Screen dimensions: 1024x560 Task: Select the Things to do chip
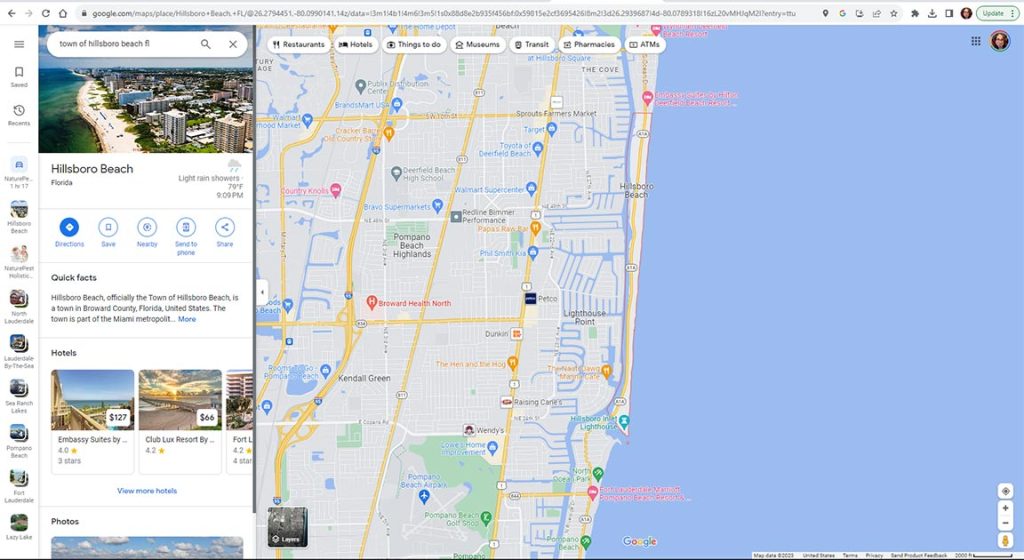pyautogui.click(x=414, y=44)
